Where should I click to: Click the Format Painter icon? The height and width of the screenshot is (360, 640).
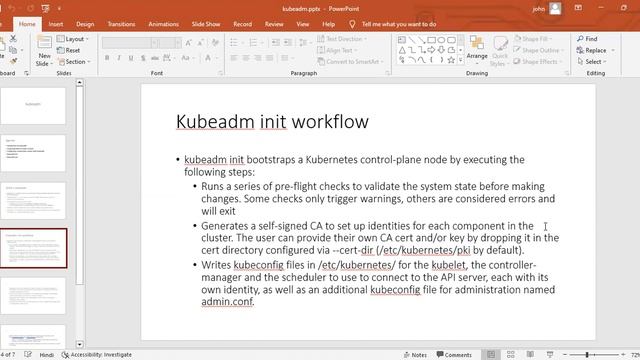(x=13, y=61)
